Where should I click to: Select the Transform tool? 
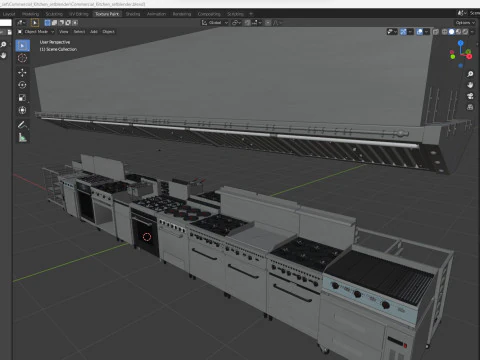click(22, 110)
